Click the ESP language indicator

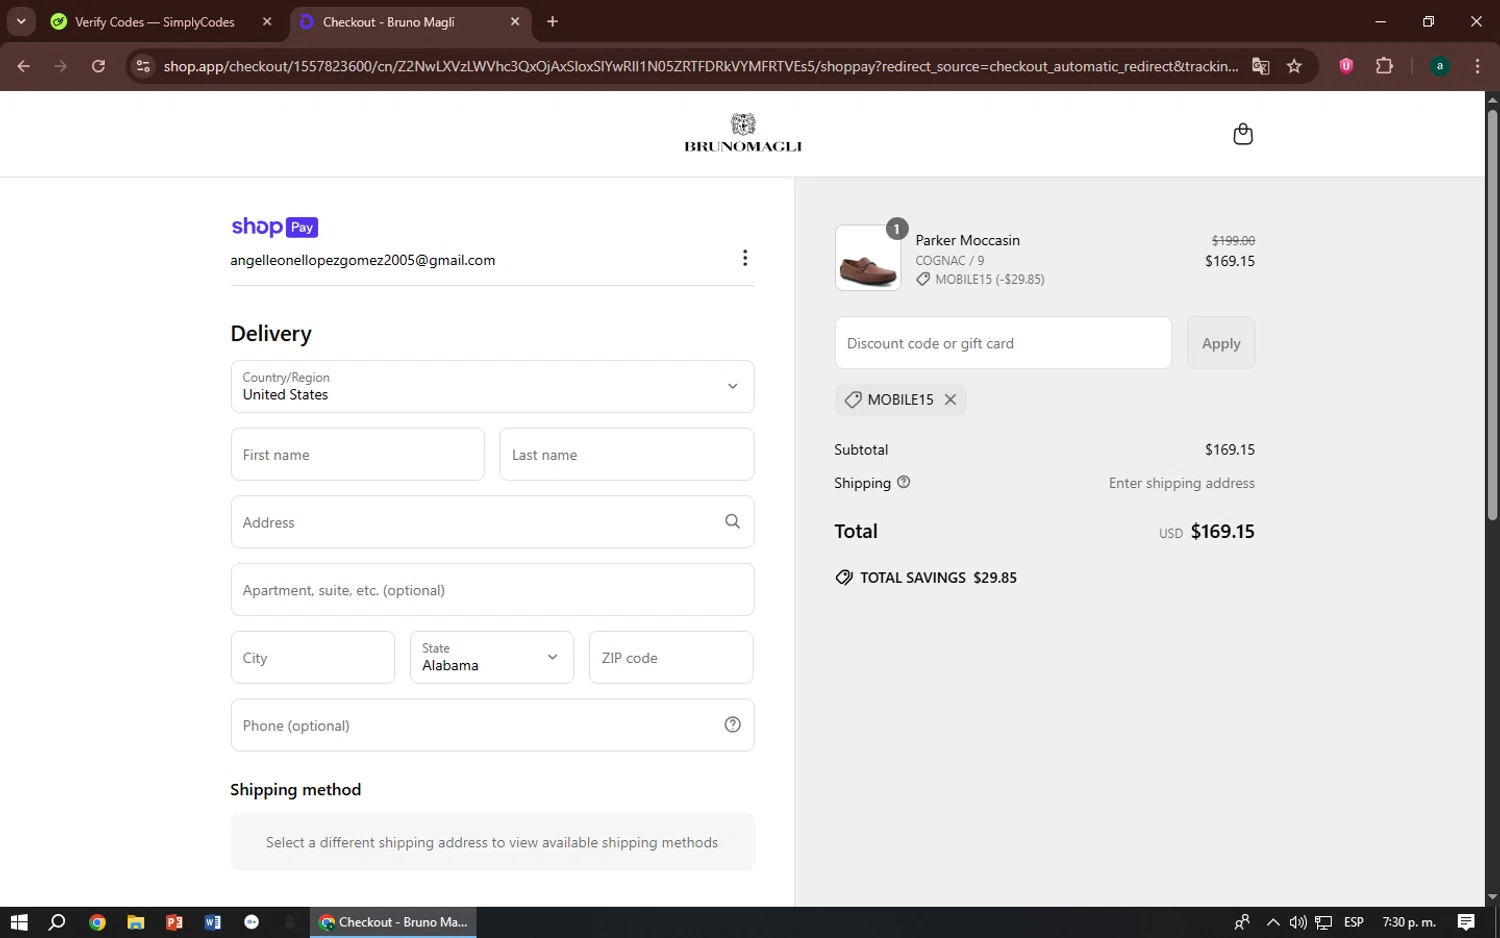1354,922
